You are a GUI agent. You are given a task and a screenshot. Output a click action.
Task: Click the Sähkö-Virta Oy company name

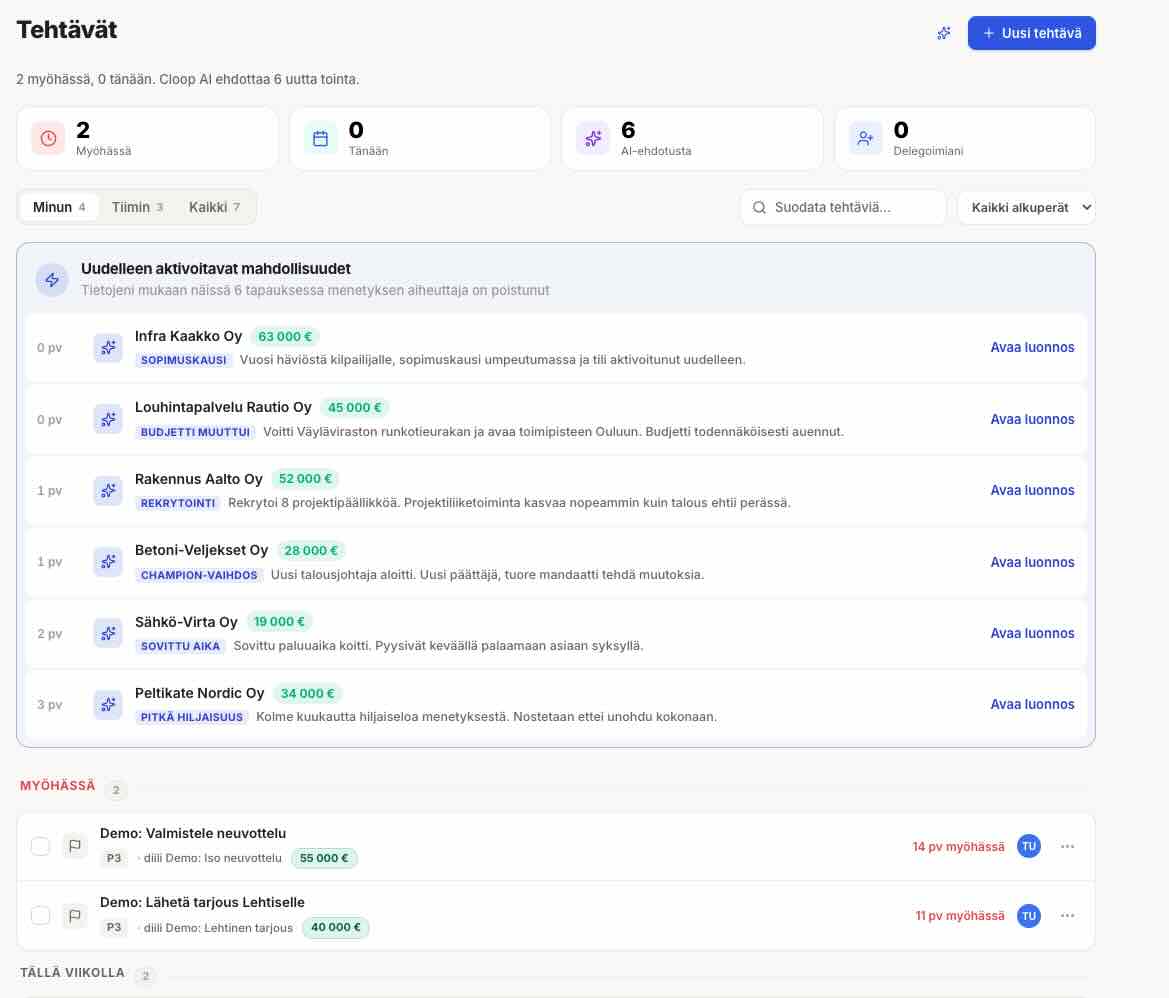pyautogui.click(x=186, y=622)
